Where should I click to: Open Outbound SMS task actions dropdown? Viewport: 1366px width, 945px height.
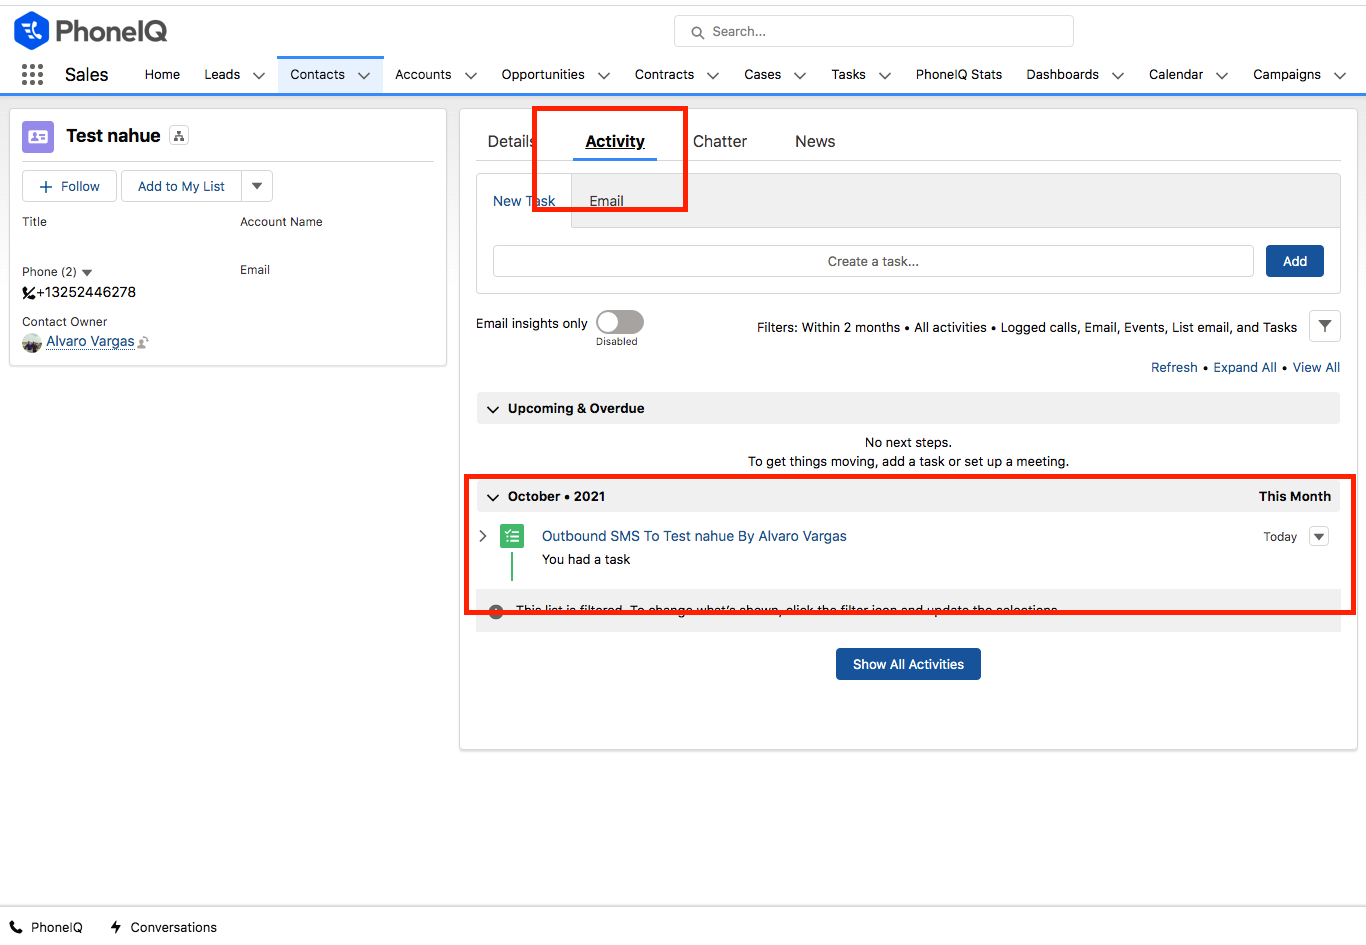pyautogui.click(x=1319, y=536)
